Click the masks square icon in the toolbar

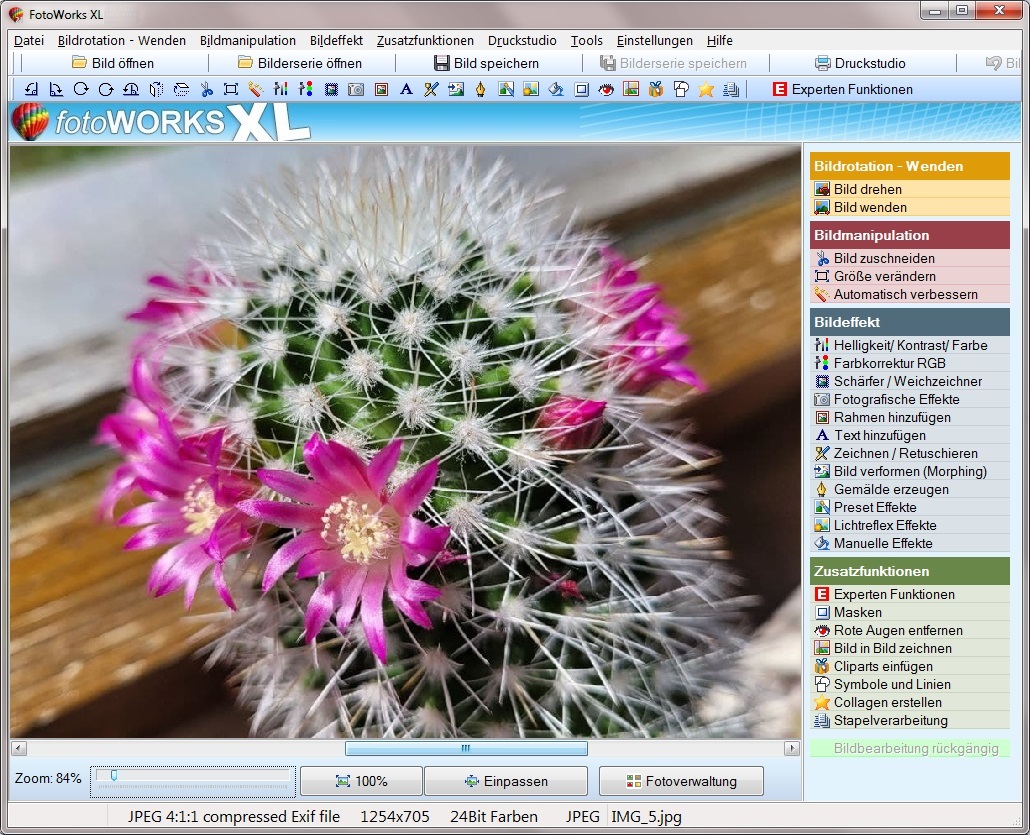coord(581,89)
